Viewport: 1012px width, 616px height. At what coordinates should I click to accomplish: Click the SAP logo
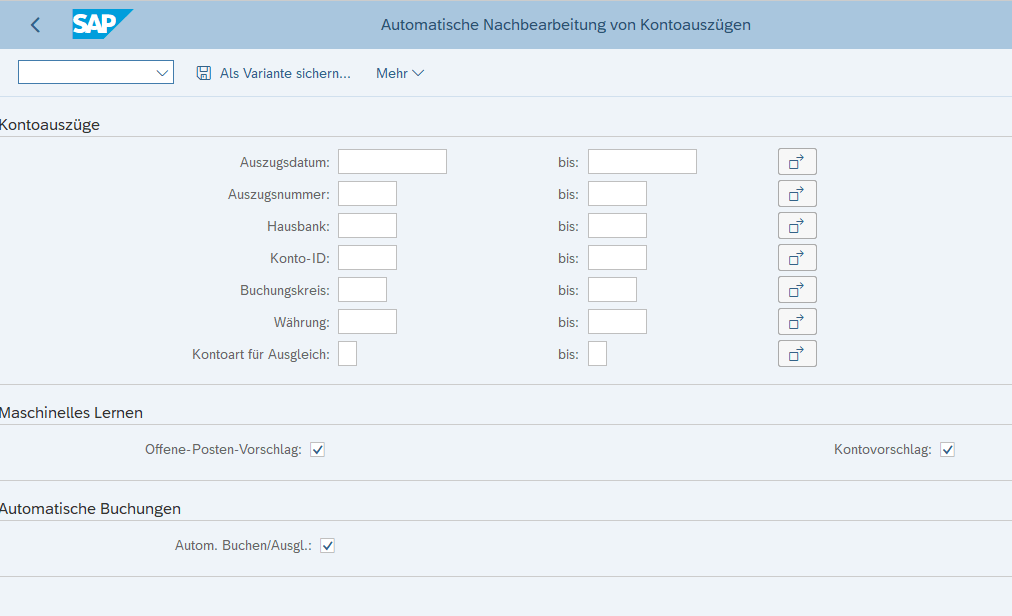coord(101,25)
